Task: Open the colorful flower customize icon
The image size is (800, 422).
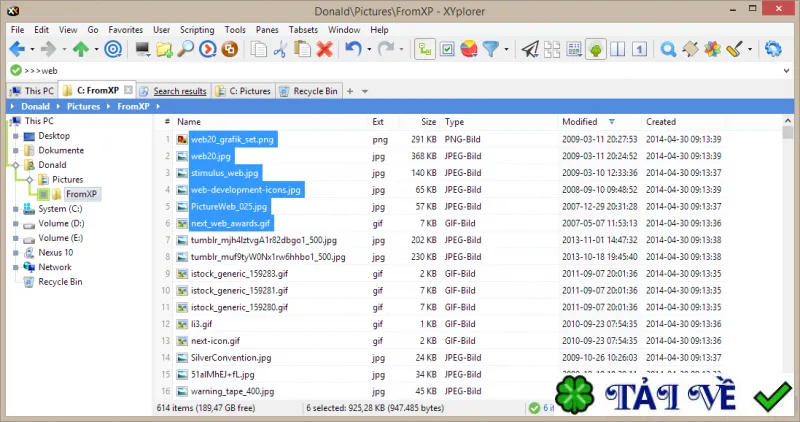Action: point(712,49)
